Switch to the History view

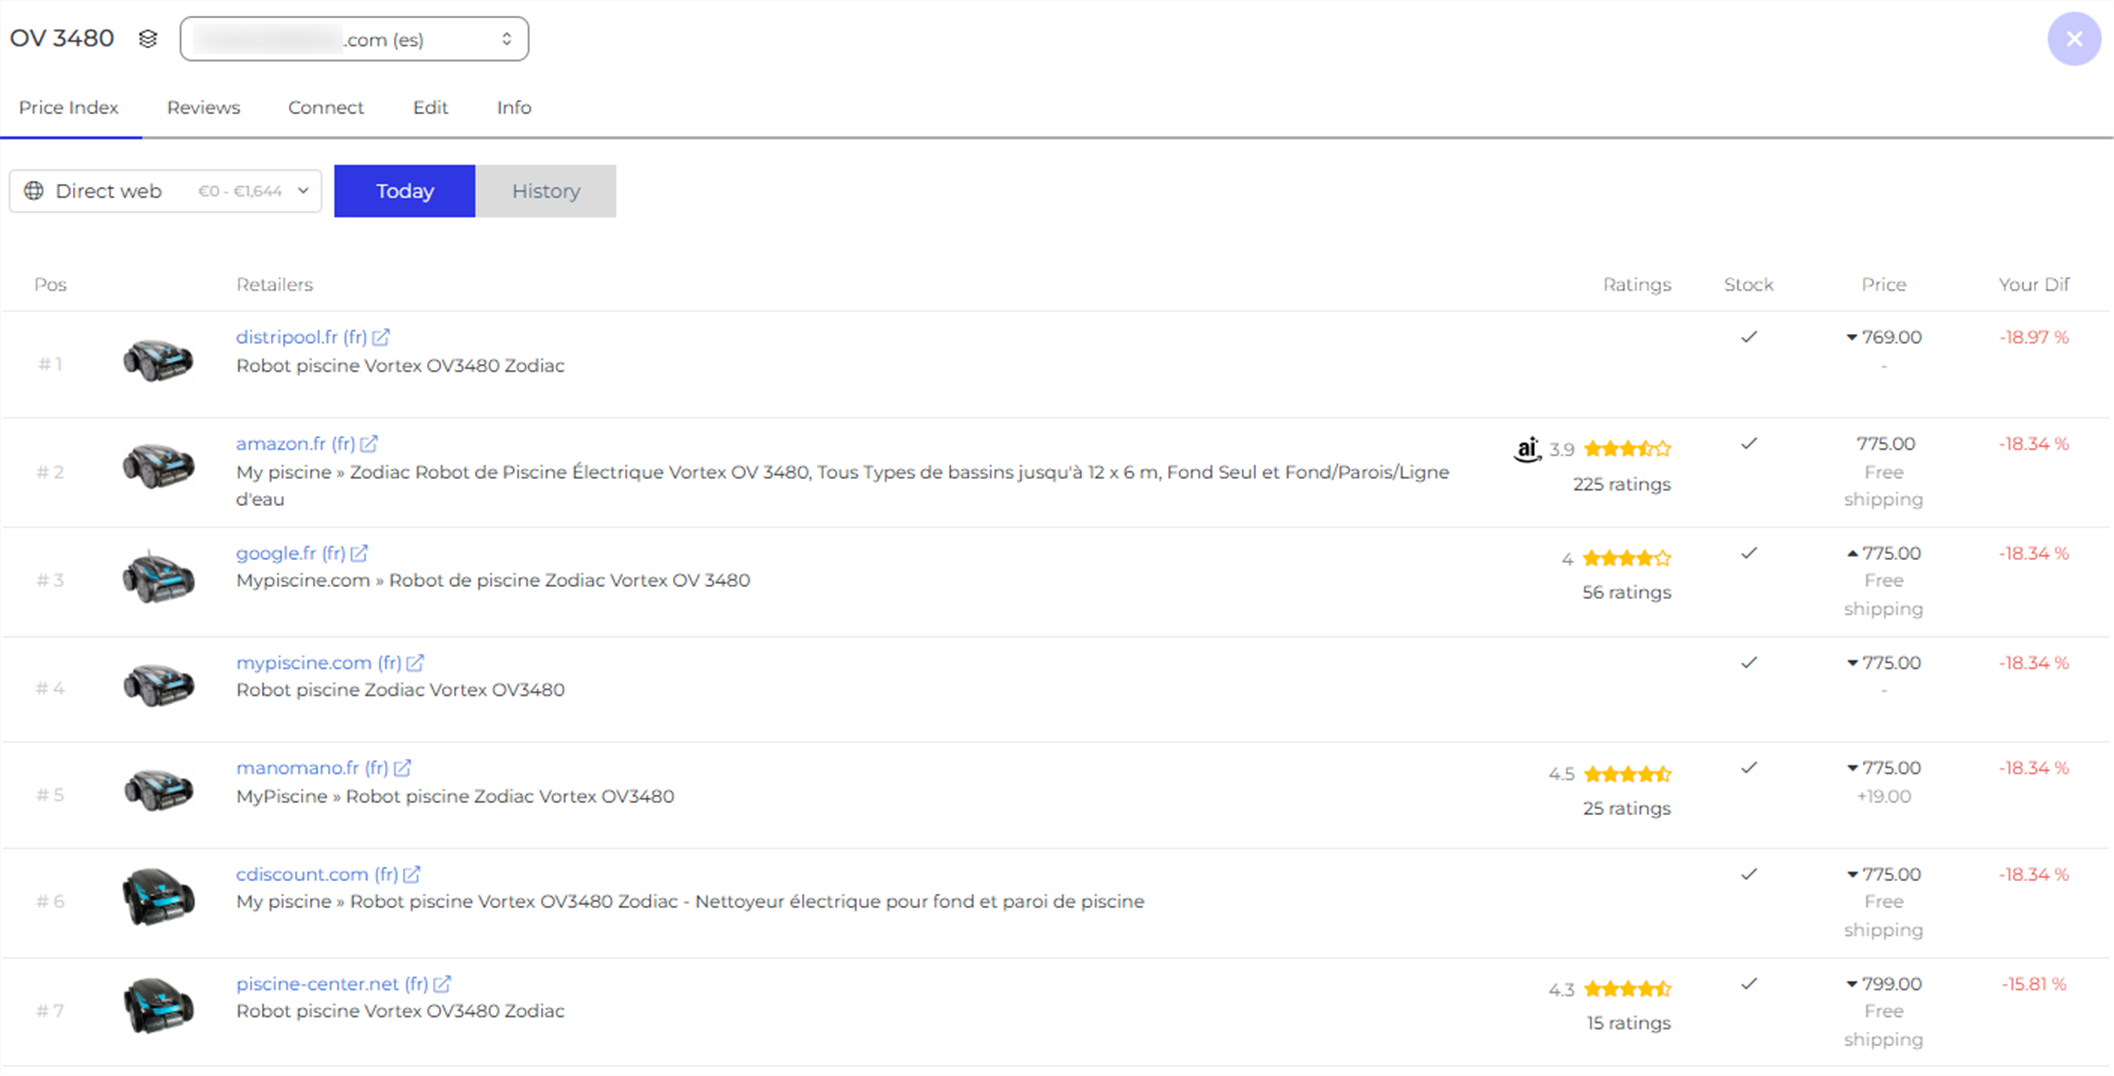(545, 191)
